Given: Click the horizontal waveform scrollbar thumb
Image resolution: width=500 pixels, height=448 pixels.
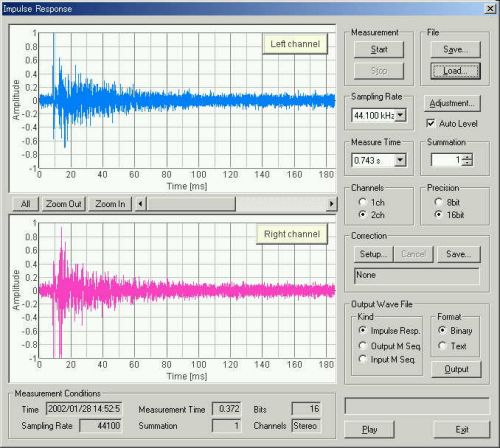Looking at the screenshot, I should coord(191,204).
